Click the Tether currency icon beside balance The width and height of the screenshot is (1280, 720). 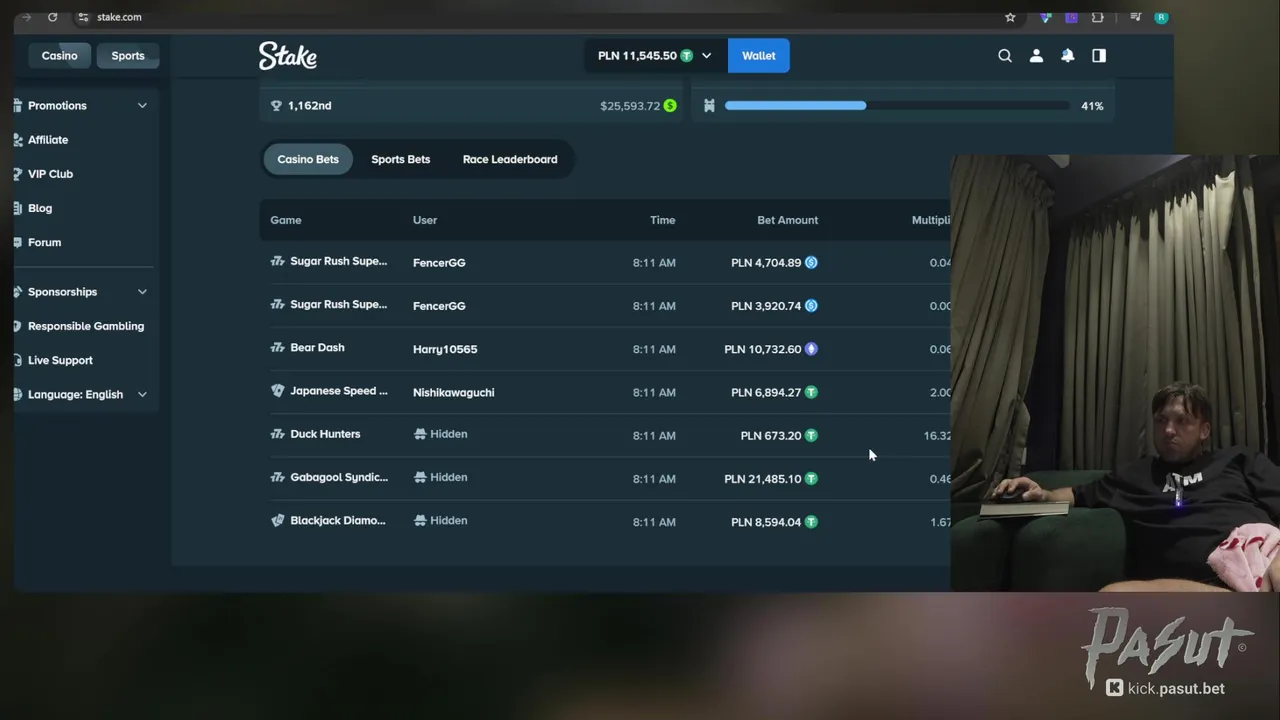click(687, 56)
